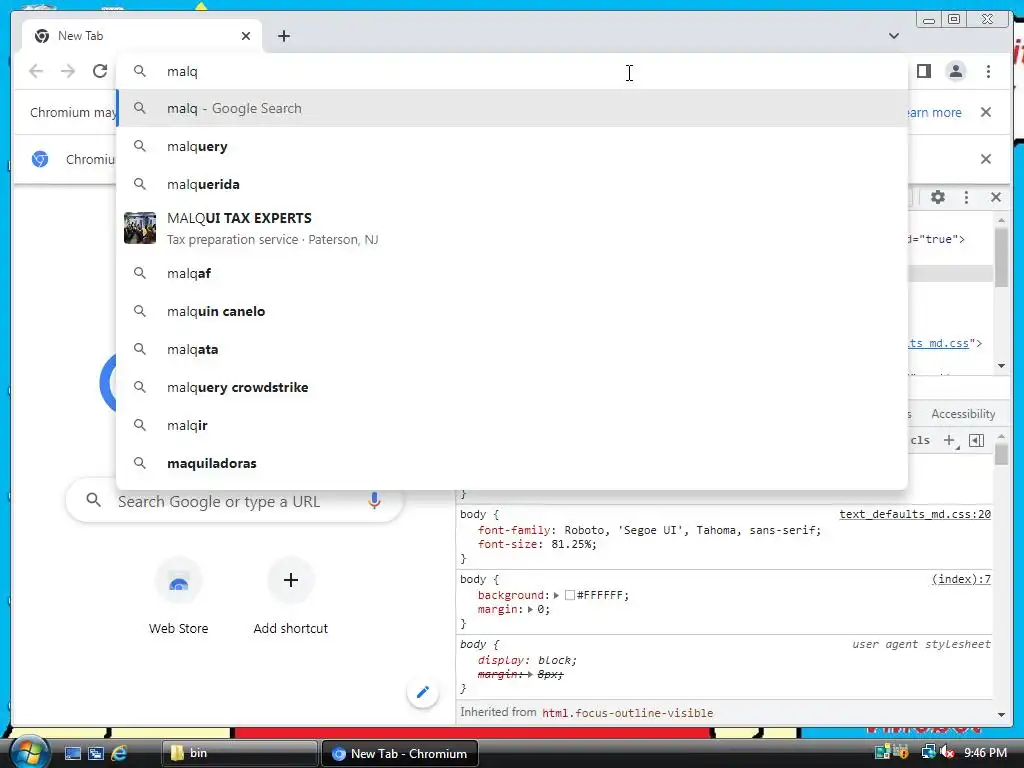Choose the 'malquerida' suggestion

pos(512,184)
